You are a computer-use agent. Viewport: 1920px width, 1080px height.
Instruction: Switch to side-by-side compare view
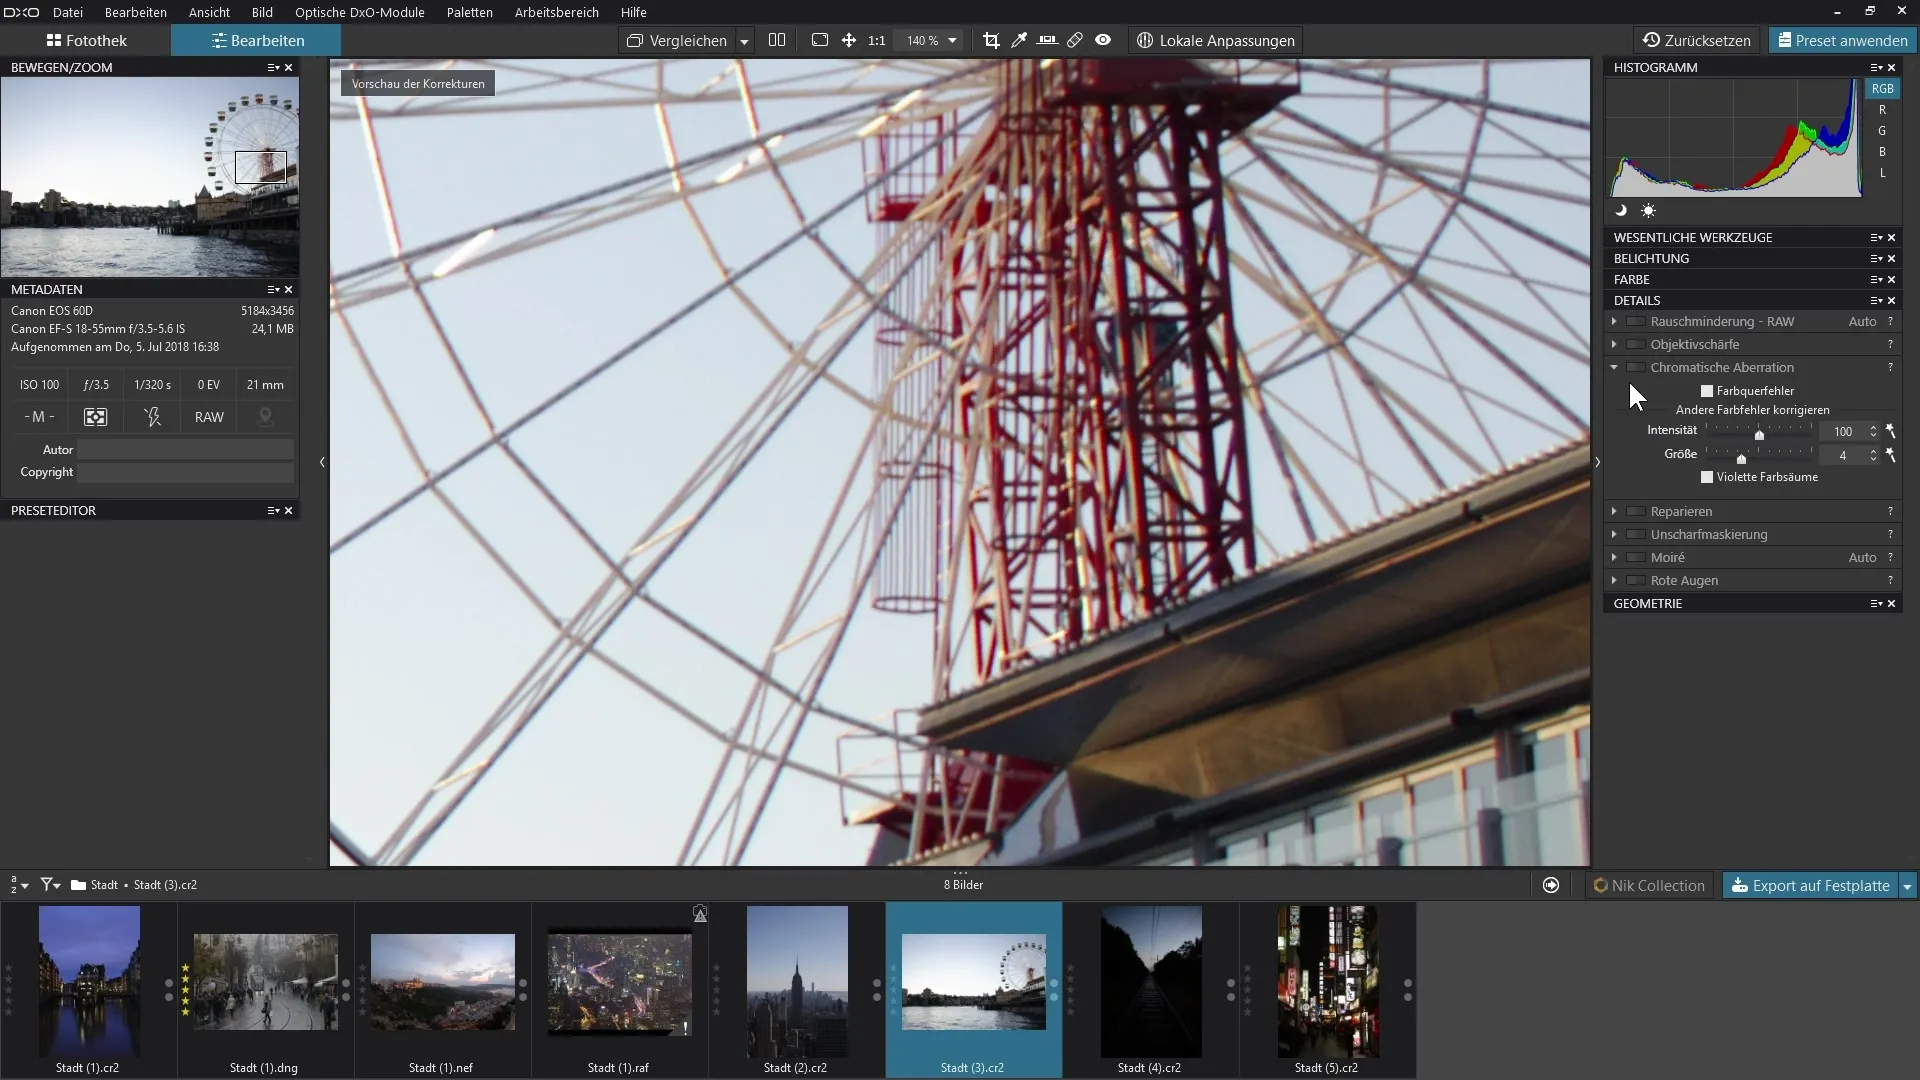click(777, 40)
